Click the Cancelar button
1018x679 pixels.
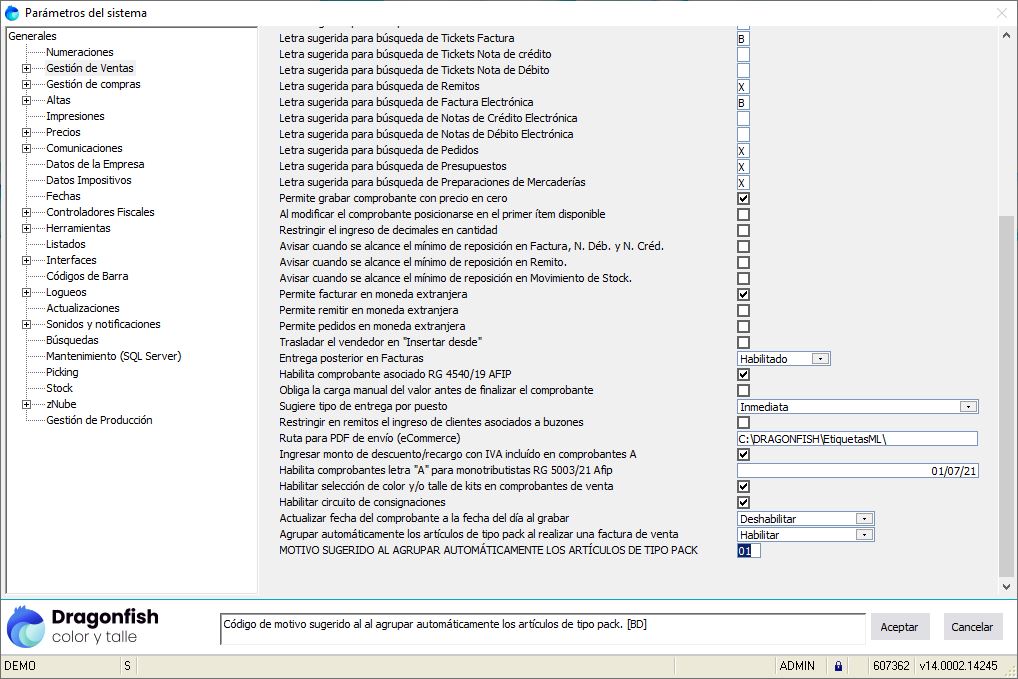[x=972, y=627]
